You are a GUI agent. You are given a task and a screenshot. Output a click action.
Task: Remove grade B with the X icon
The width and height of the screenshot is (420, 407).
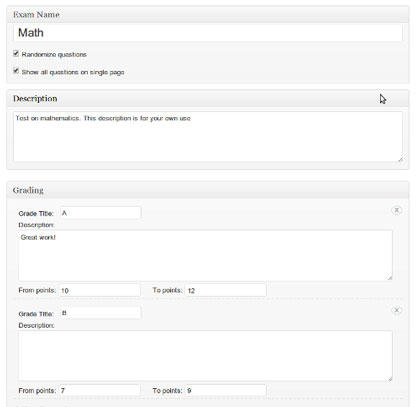click(396, 310)
